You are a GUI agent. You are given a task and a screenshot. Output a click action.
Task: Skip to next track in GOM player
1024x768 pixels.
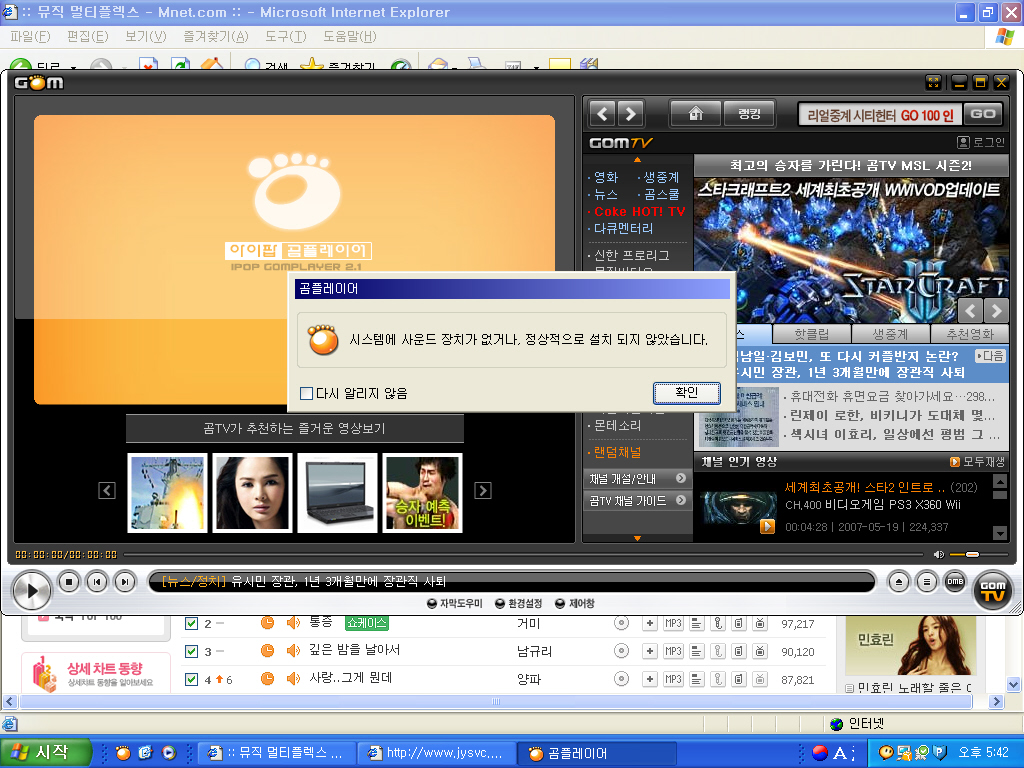pos(125,581)
